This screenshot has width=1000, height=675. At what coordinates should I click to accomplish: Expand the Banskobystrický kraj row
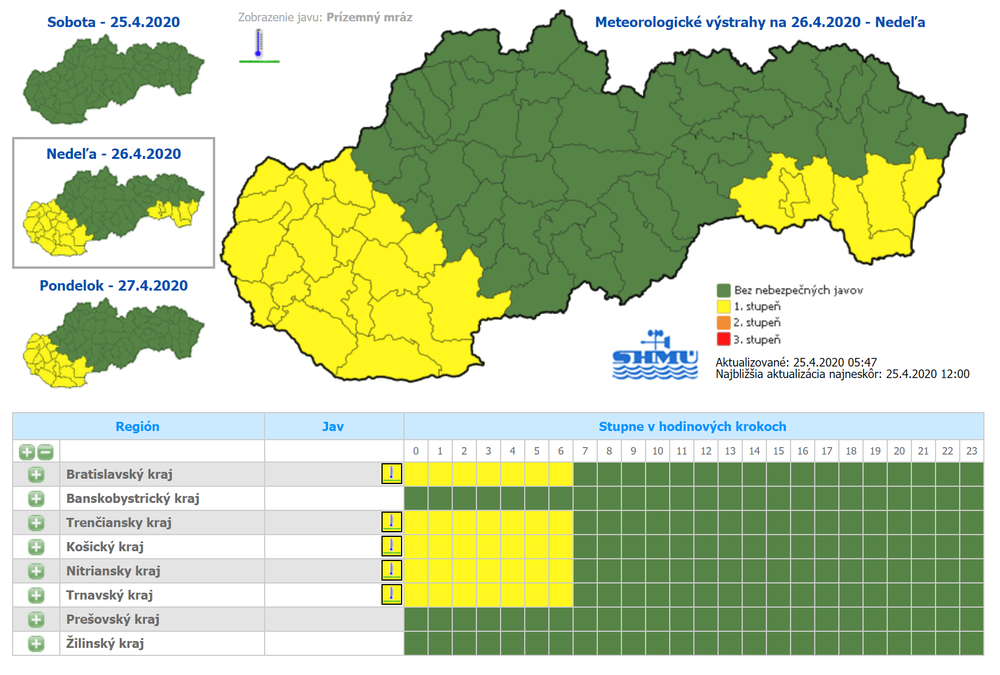[37, 499]
